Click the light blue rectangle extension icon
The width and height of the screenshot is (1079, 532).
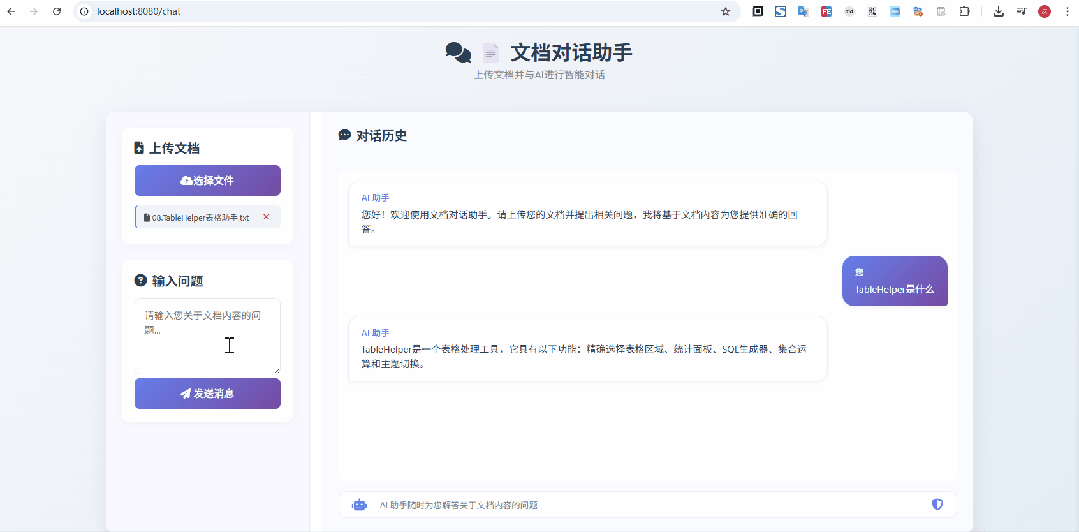[x=895, y=12]
